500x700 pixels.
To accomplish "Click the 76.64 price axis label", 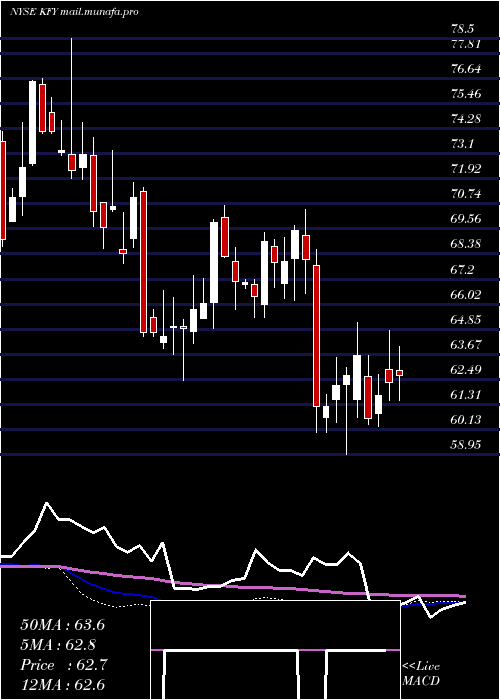I will (466, 69).
